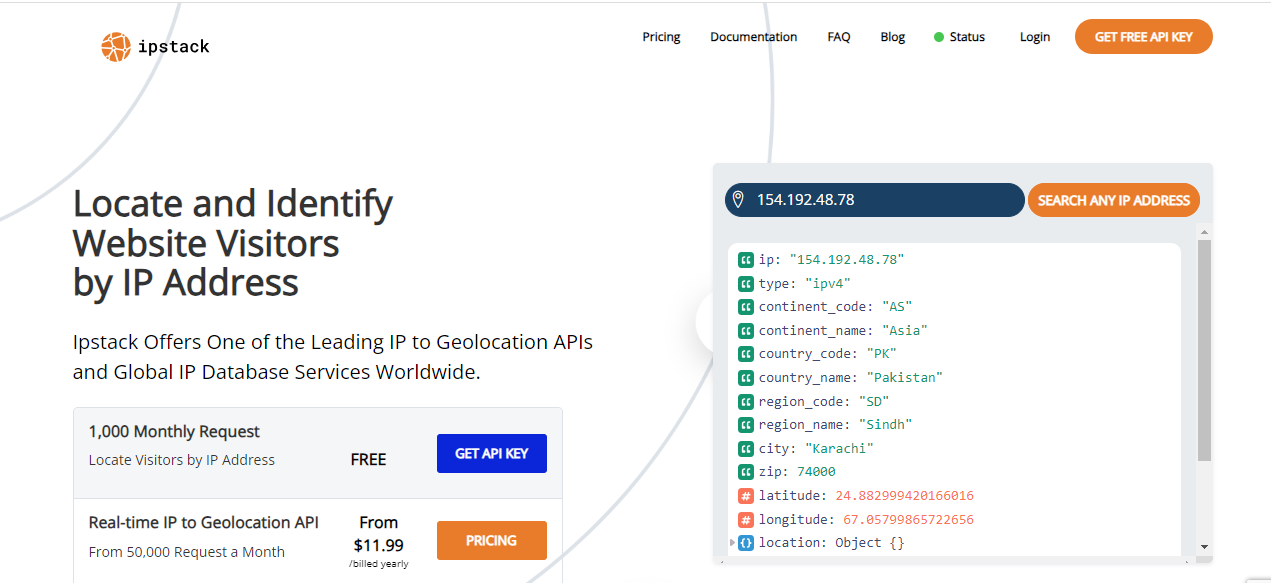Click string icon beside country_name row
1271x583 pixels.
click(745, 377)
